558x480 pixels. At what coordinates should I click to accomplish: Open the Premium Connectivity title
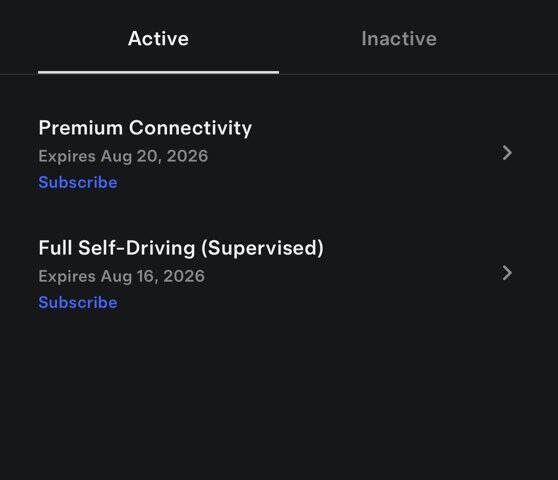click(145, 128)
